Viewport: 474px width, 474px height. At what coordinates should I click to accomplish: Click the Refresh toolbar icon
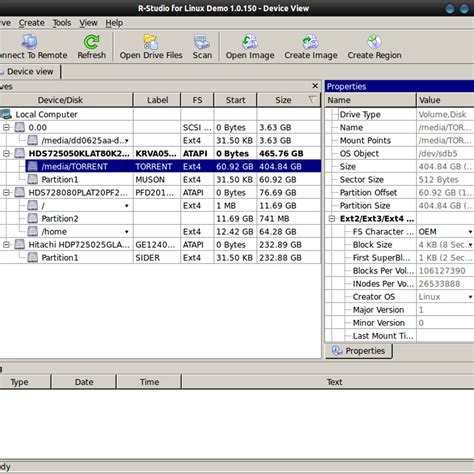point(91,42)
